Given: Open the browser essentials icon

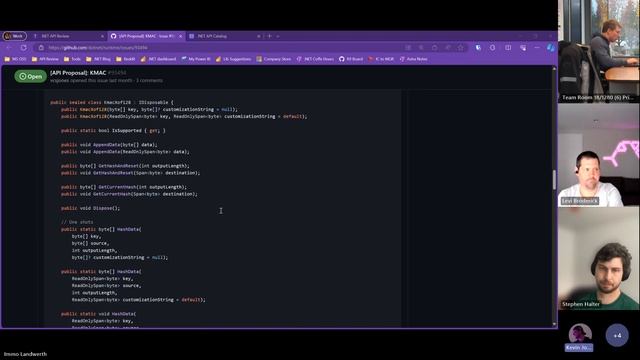Looking at the screenshot, I should click(x=523, y=48).
